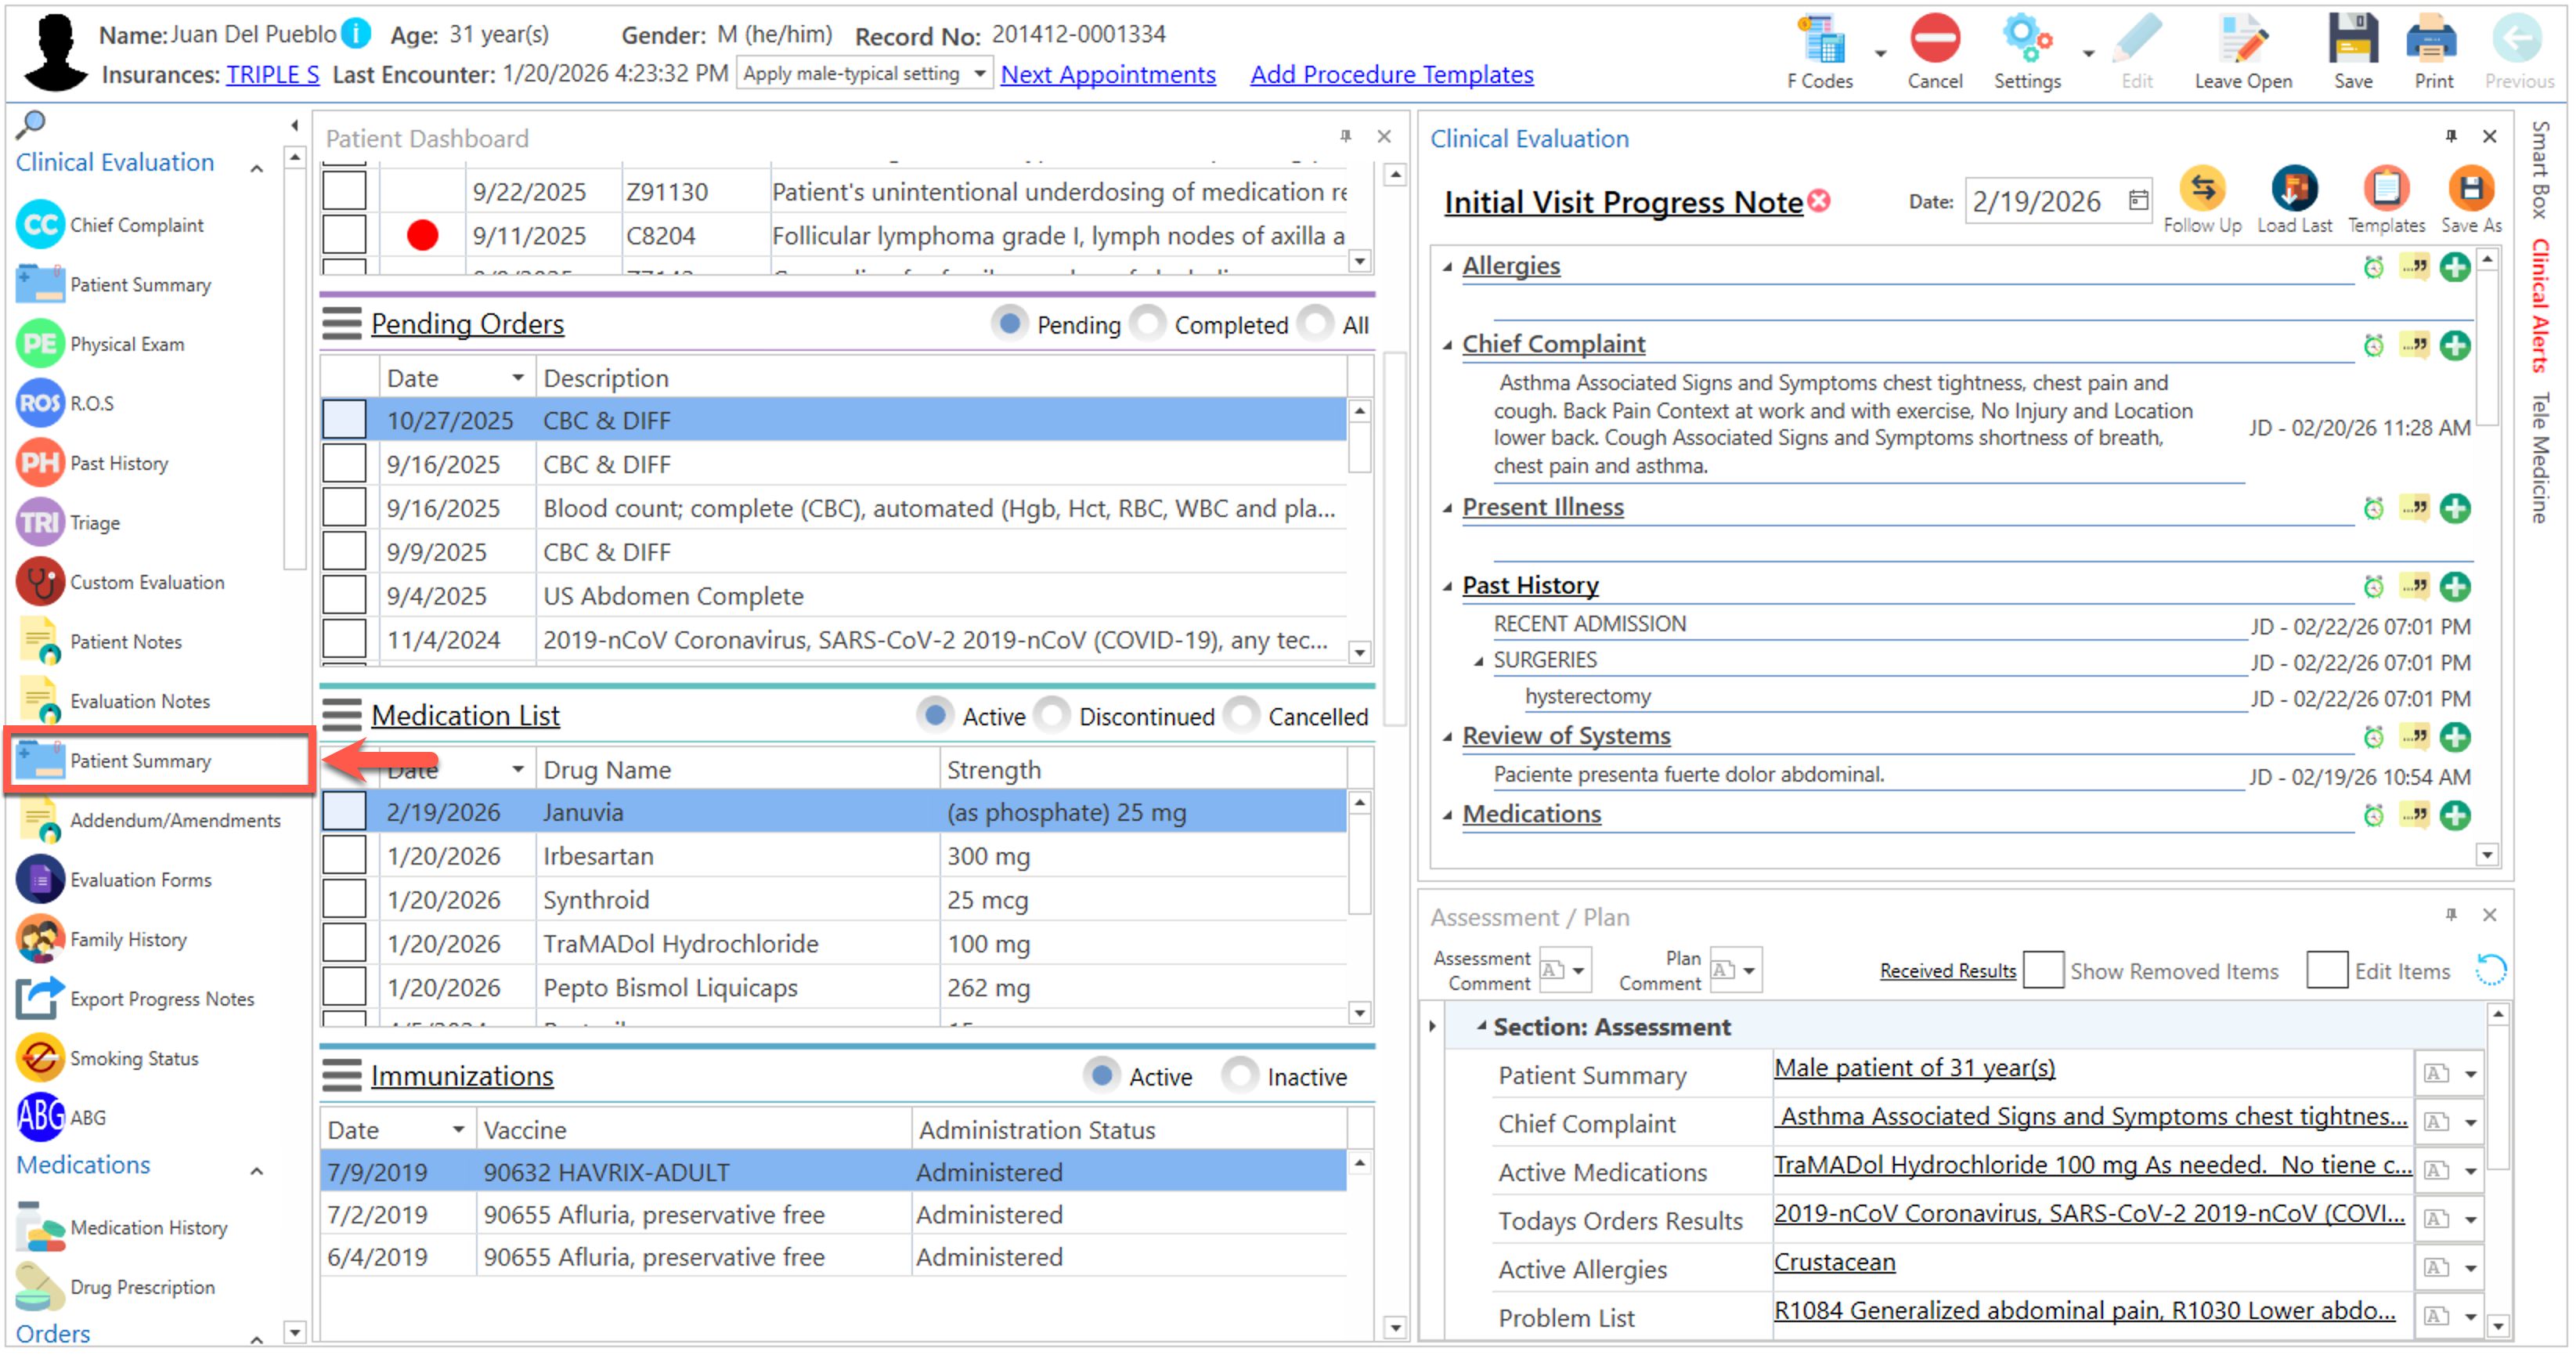Image resolution: width=2576 pixels, height=1355 pixels.
Task: Collapse the Past History section triangle
Action: click(1447, 587)
